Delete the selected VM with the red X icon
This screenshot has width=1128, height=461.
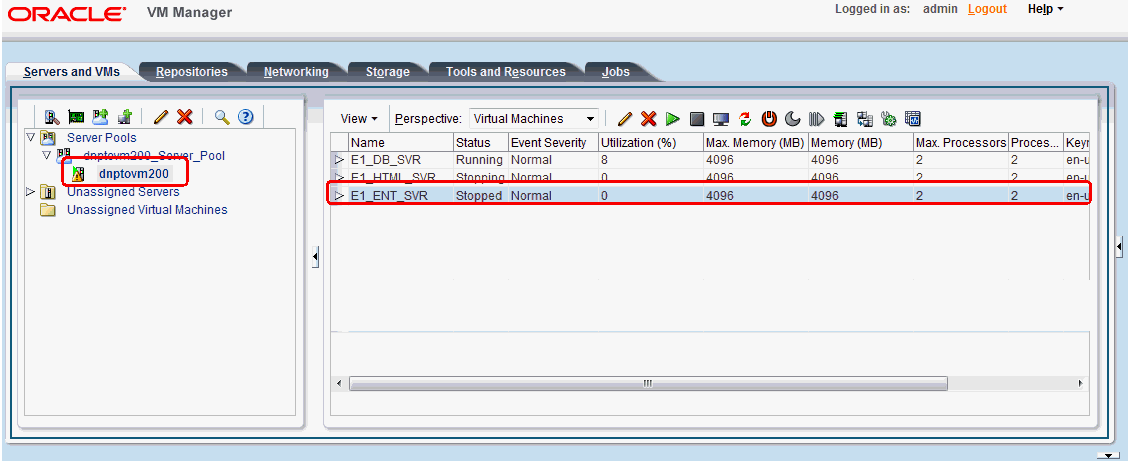(x=649, y=119)
